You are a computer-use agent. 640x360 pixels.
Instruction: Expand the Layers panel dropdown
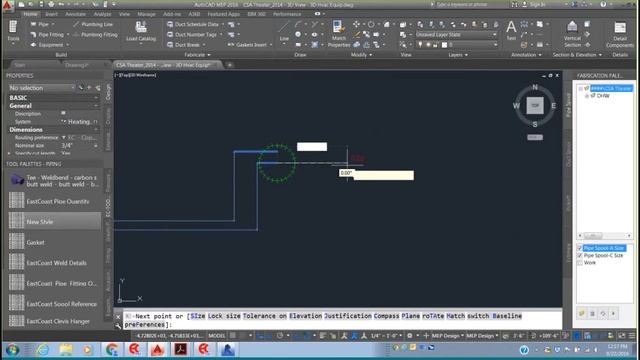(x=458, y=55)
